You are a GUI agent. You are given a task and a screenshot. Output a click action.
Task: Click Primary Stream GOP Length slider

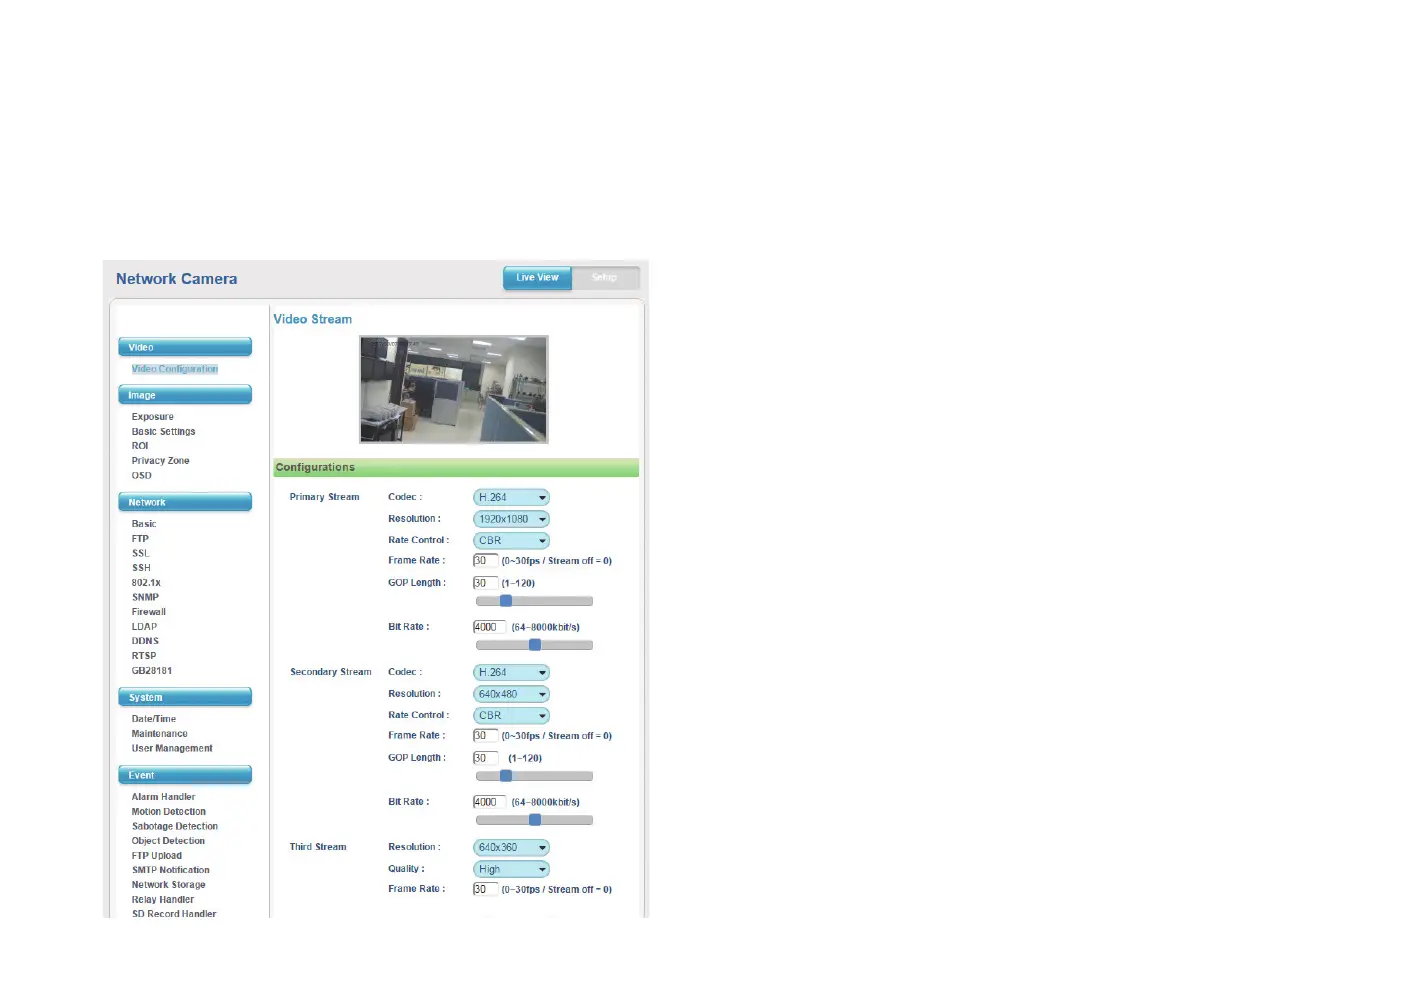pyautogui.click(x=534, y=601)
